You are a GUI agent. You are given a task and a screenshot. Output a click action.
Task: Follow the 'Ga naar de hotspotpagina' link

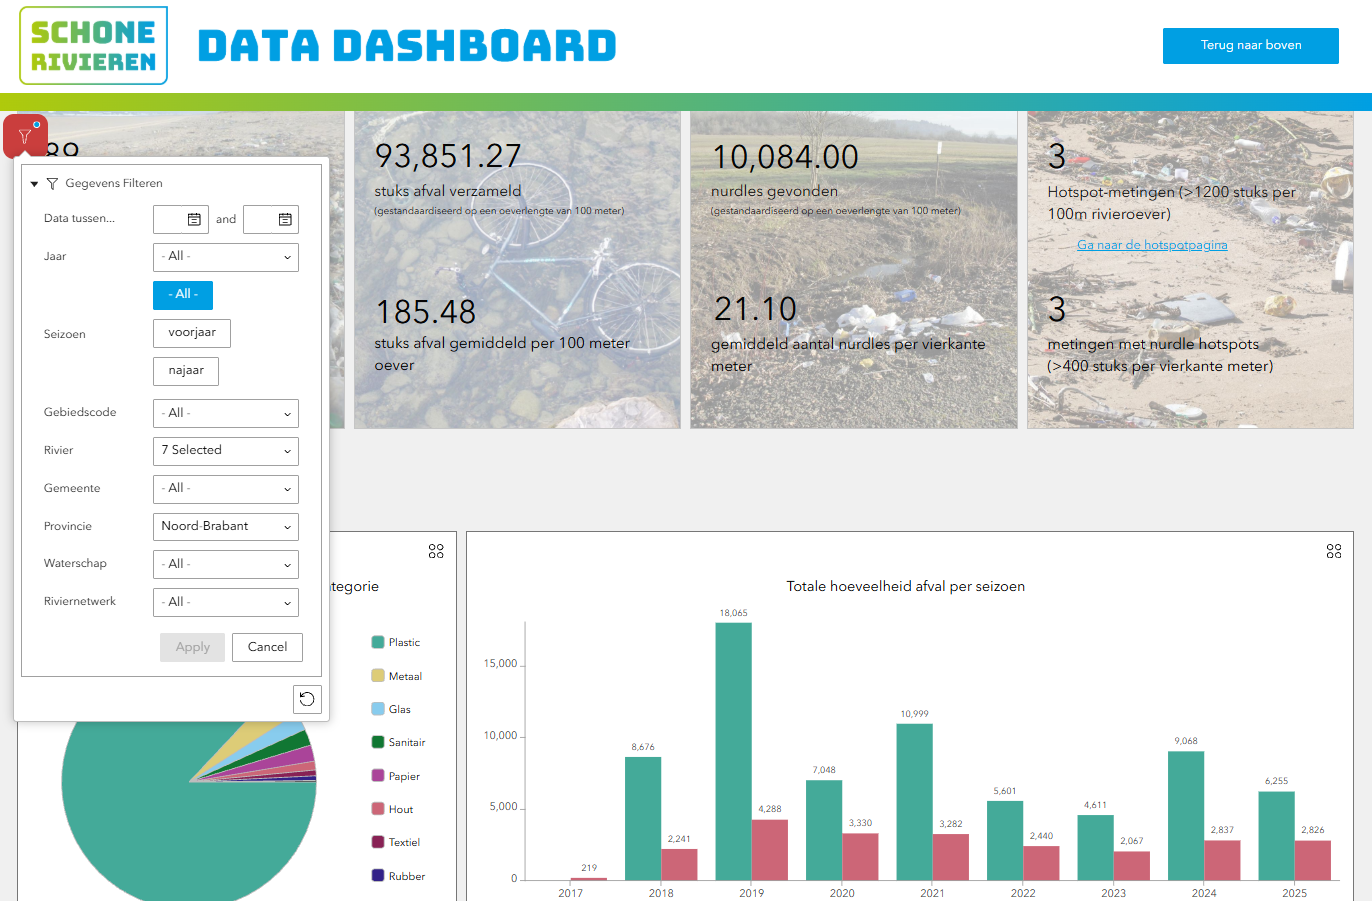point(1152,245)
